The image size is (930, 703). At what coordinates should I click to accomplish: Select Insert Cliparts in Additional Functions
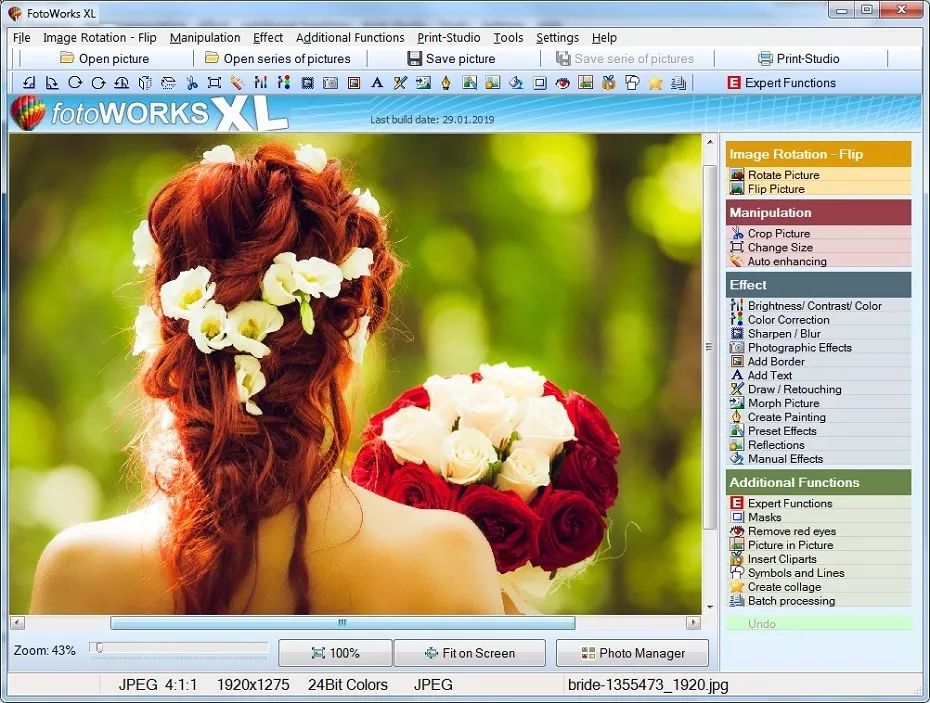(x=782, y=559)
